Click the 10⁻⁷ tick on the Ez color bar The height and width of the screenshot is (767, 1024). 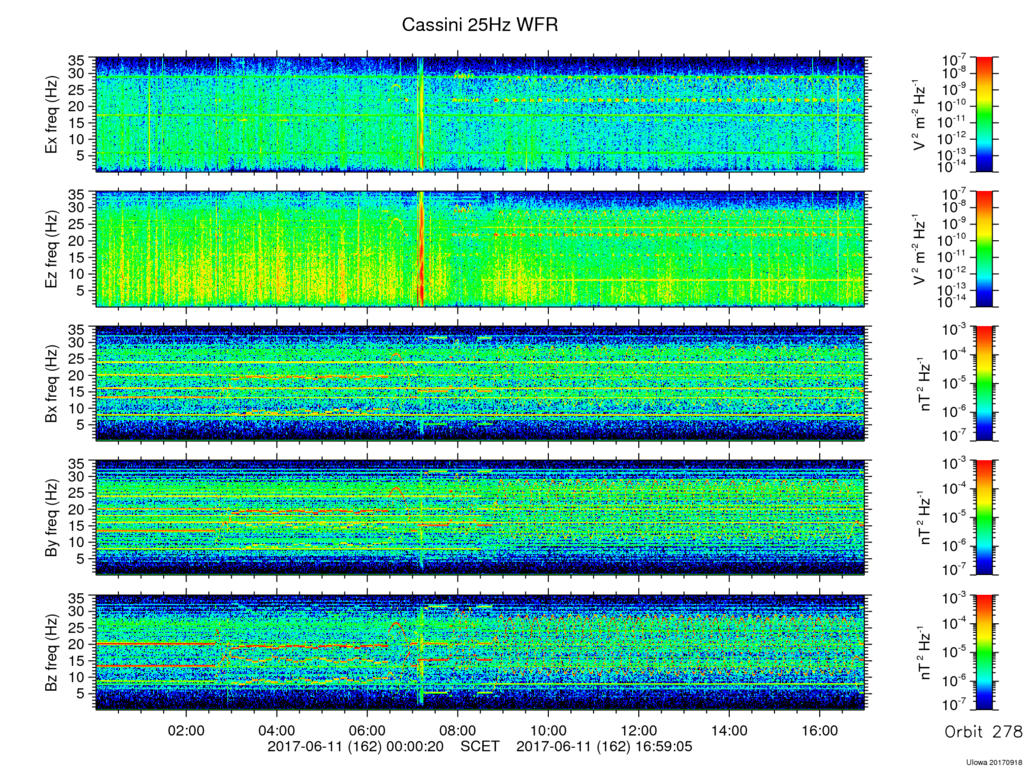[x=956, y=195]
